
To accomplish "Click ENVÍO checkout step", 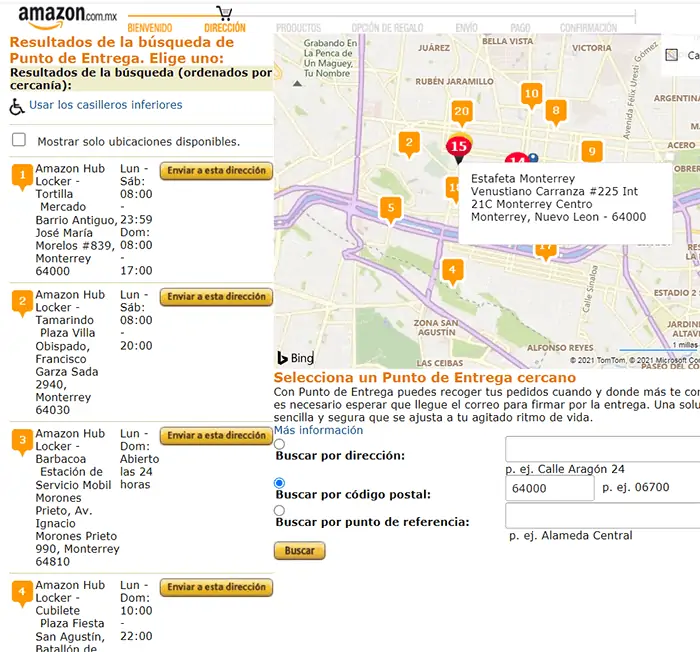I will [x=467, y=28].
